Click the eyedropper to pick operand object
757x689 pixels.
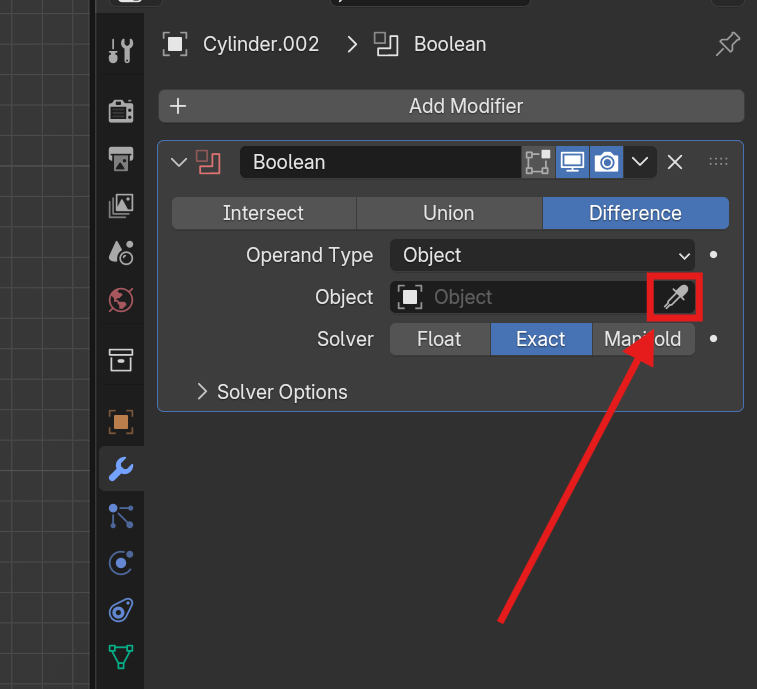pos(675,297)
